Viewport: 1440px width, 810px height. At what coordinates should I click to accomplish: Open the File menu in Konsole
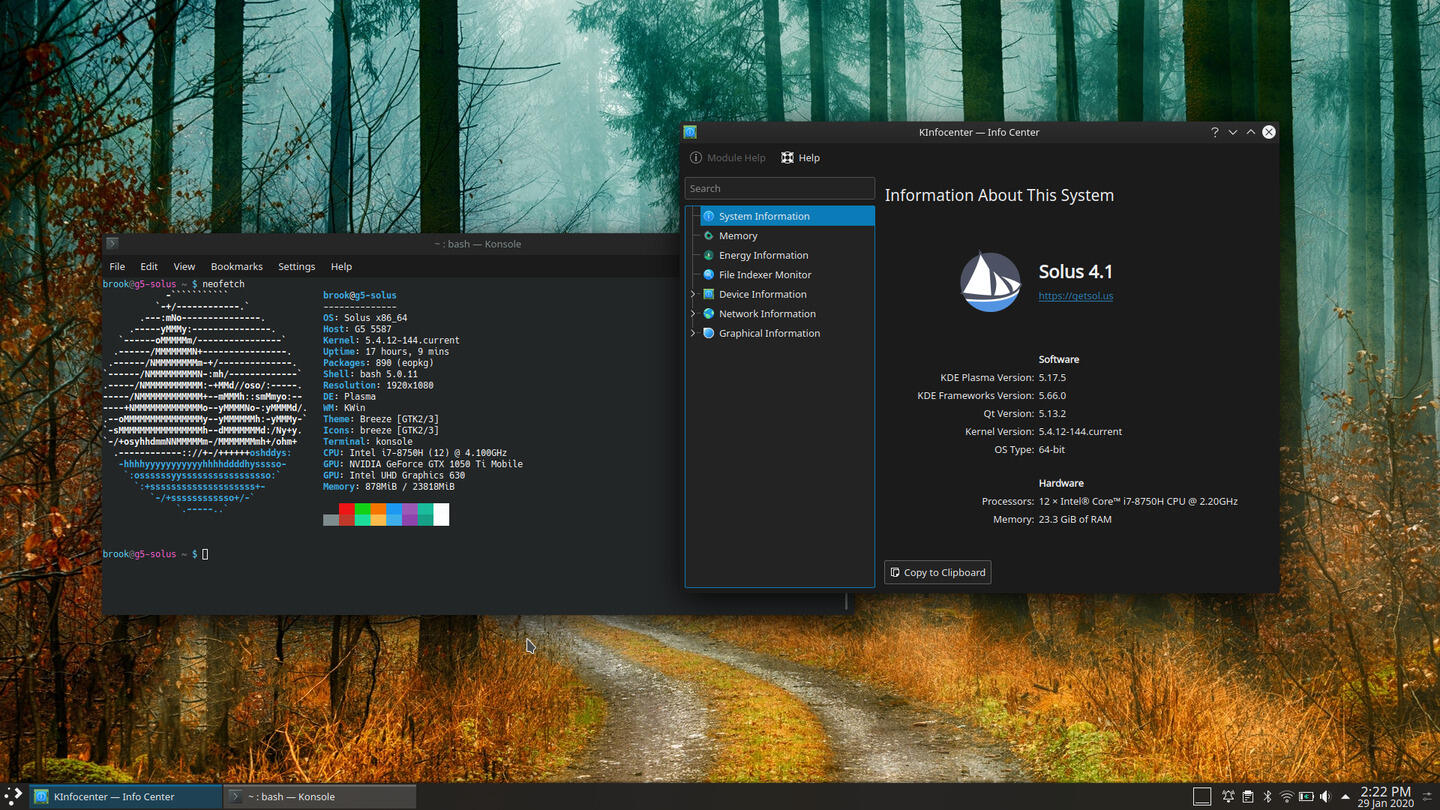[x=117, y=267]
